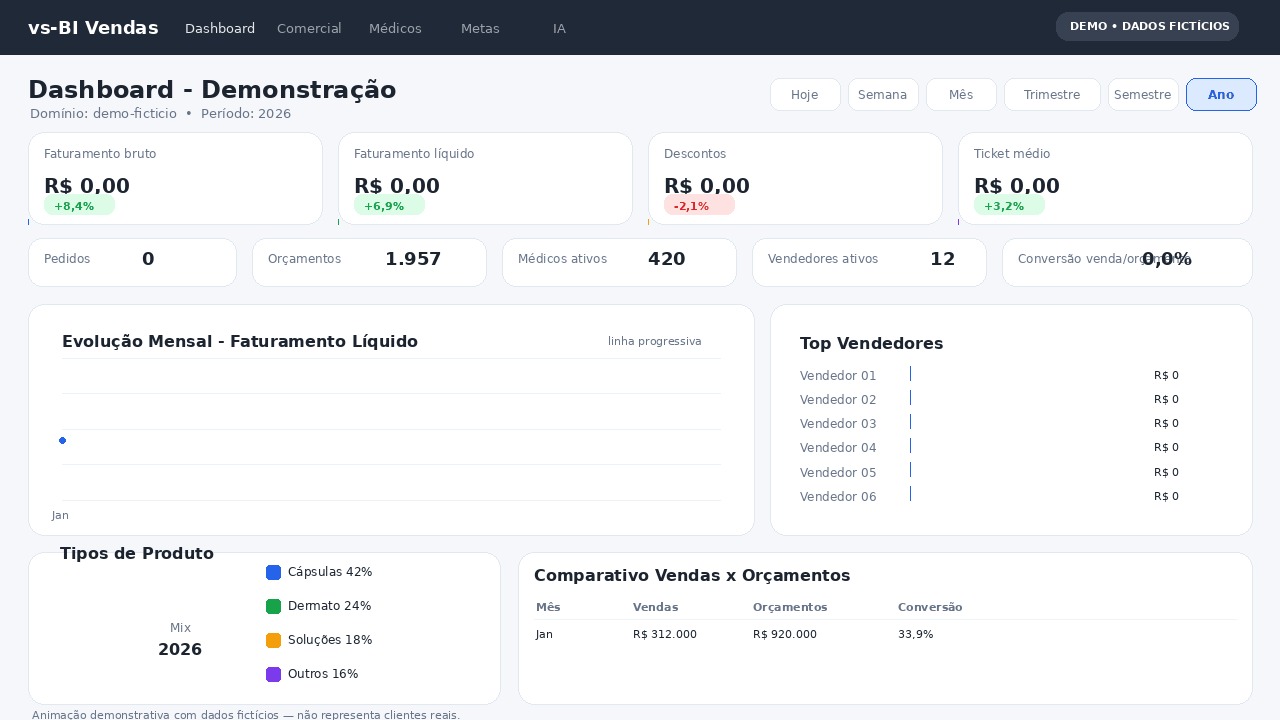This screenshot has height=720, width=1280.
Task: Click the +8,4% growth badge
Action: (79, 206)
